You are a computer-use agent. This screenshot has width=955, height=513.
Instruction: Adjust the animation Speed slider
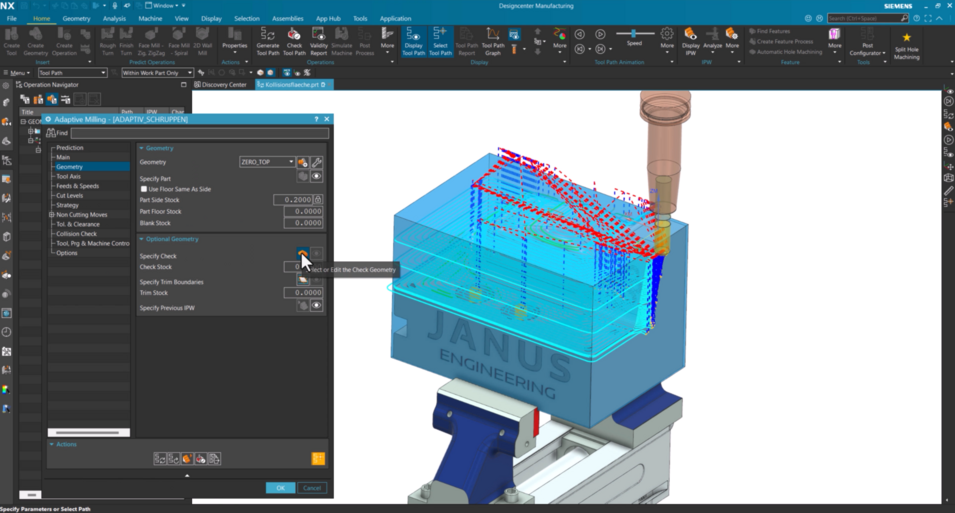point(634,34)
